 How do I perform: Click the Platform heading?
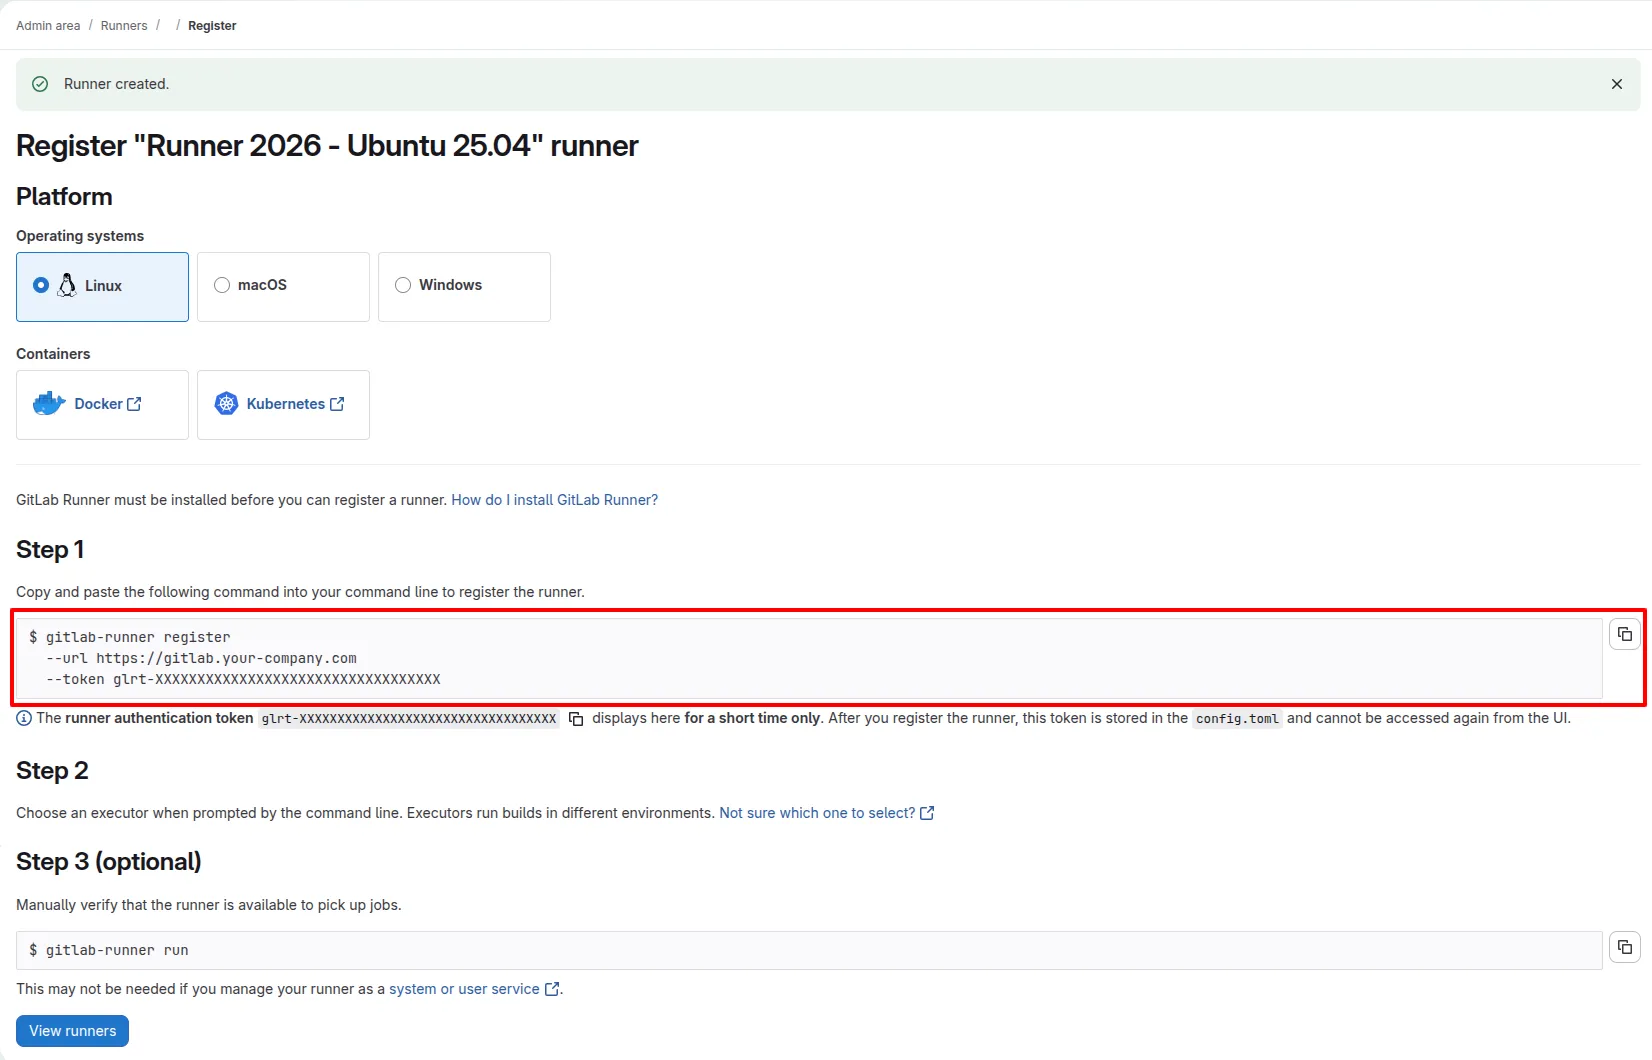[x=64, y=197]
